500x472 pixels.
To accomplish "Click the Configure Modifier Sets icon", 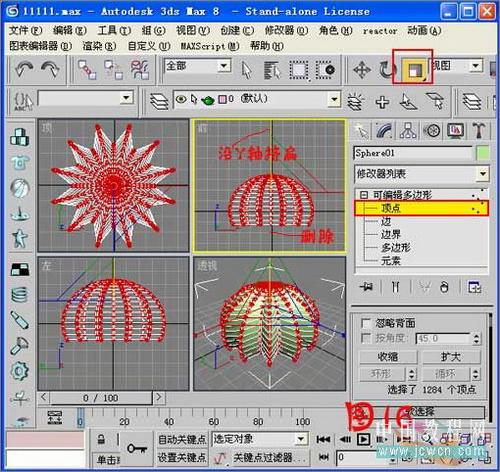I will (x=474, y=286).
